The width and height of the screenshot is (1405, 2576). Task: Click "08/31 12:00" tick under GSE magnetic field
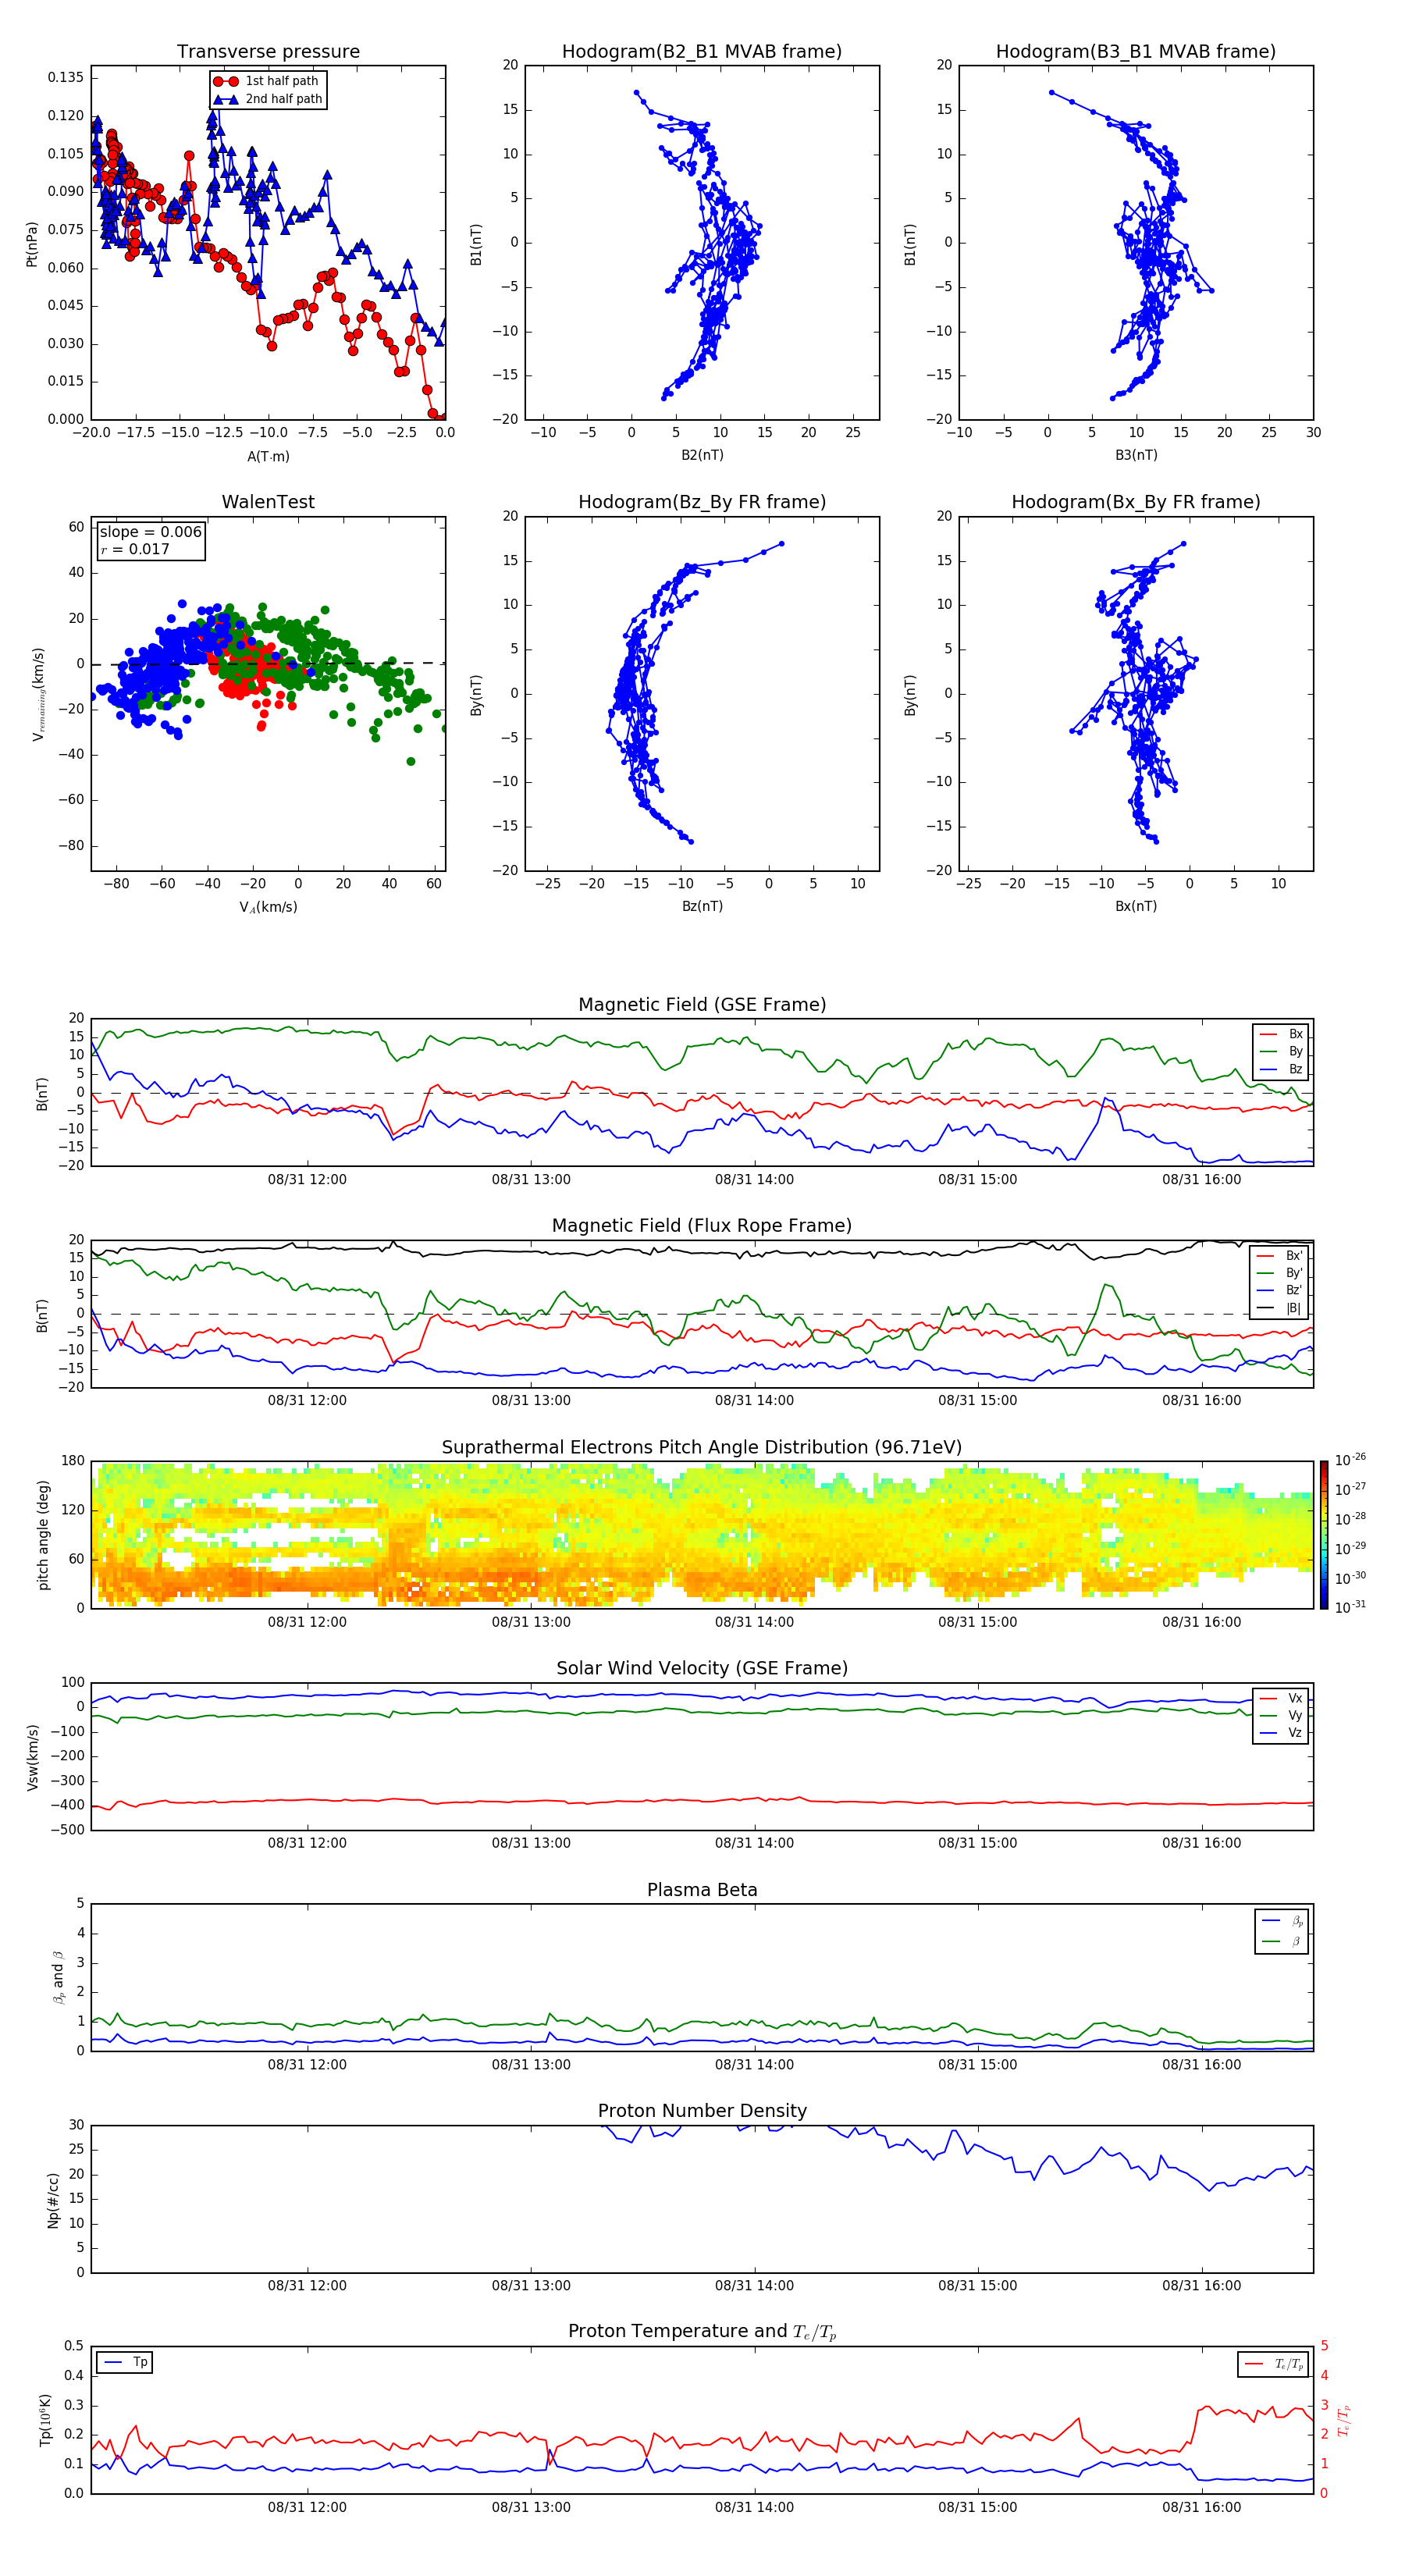pyautogui.click(x=307, y=1179)
